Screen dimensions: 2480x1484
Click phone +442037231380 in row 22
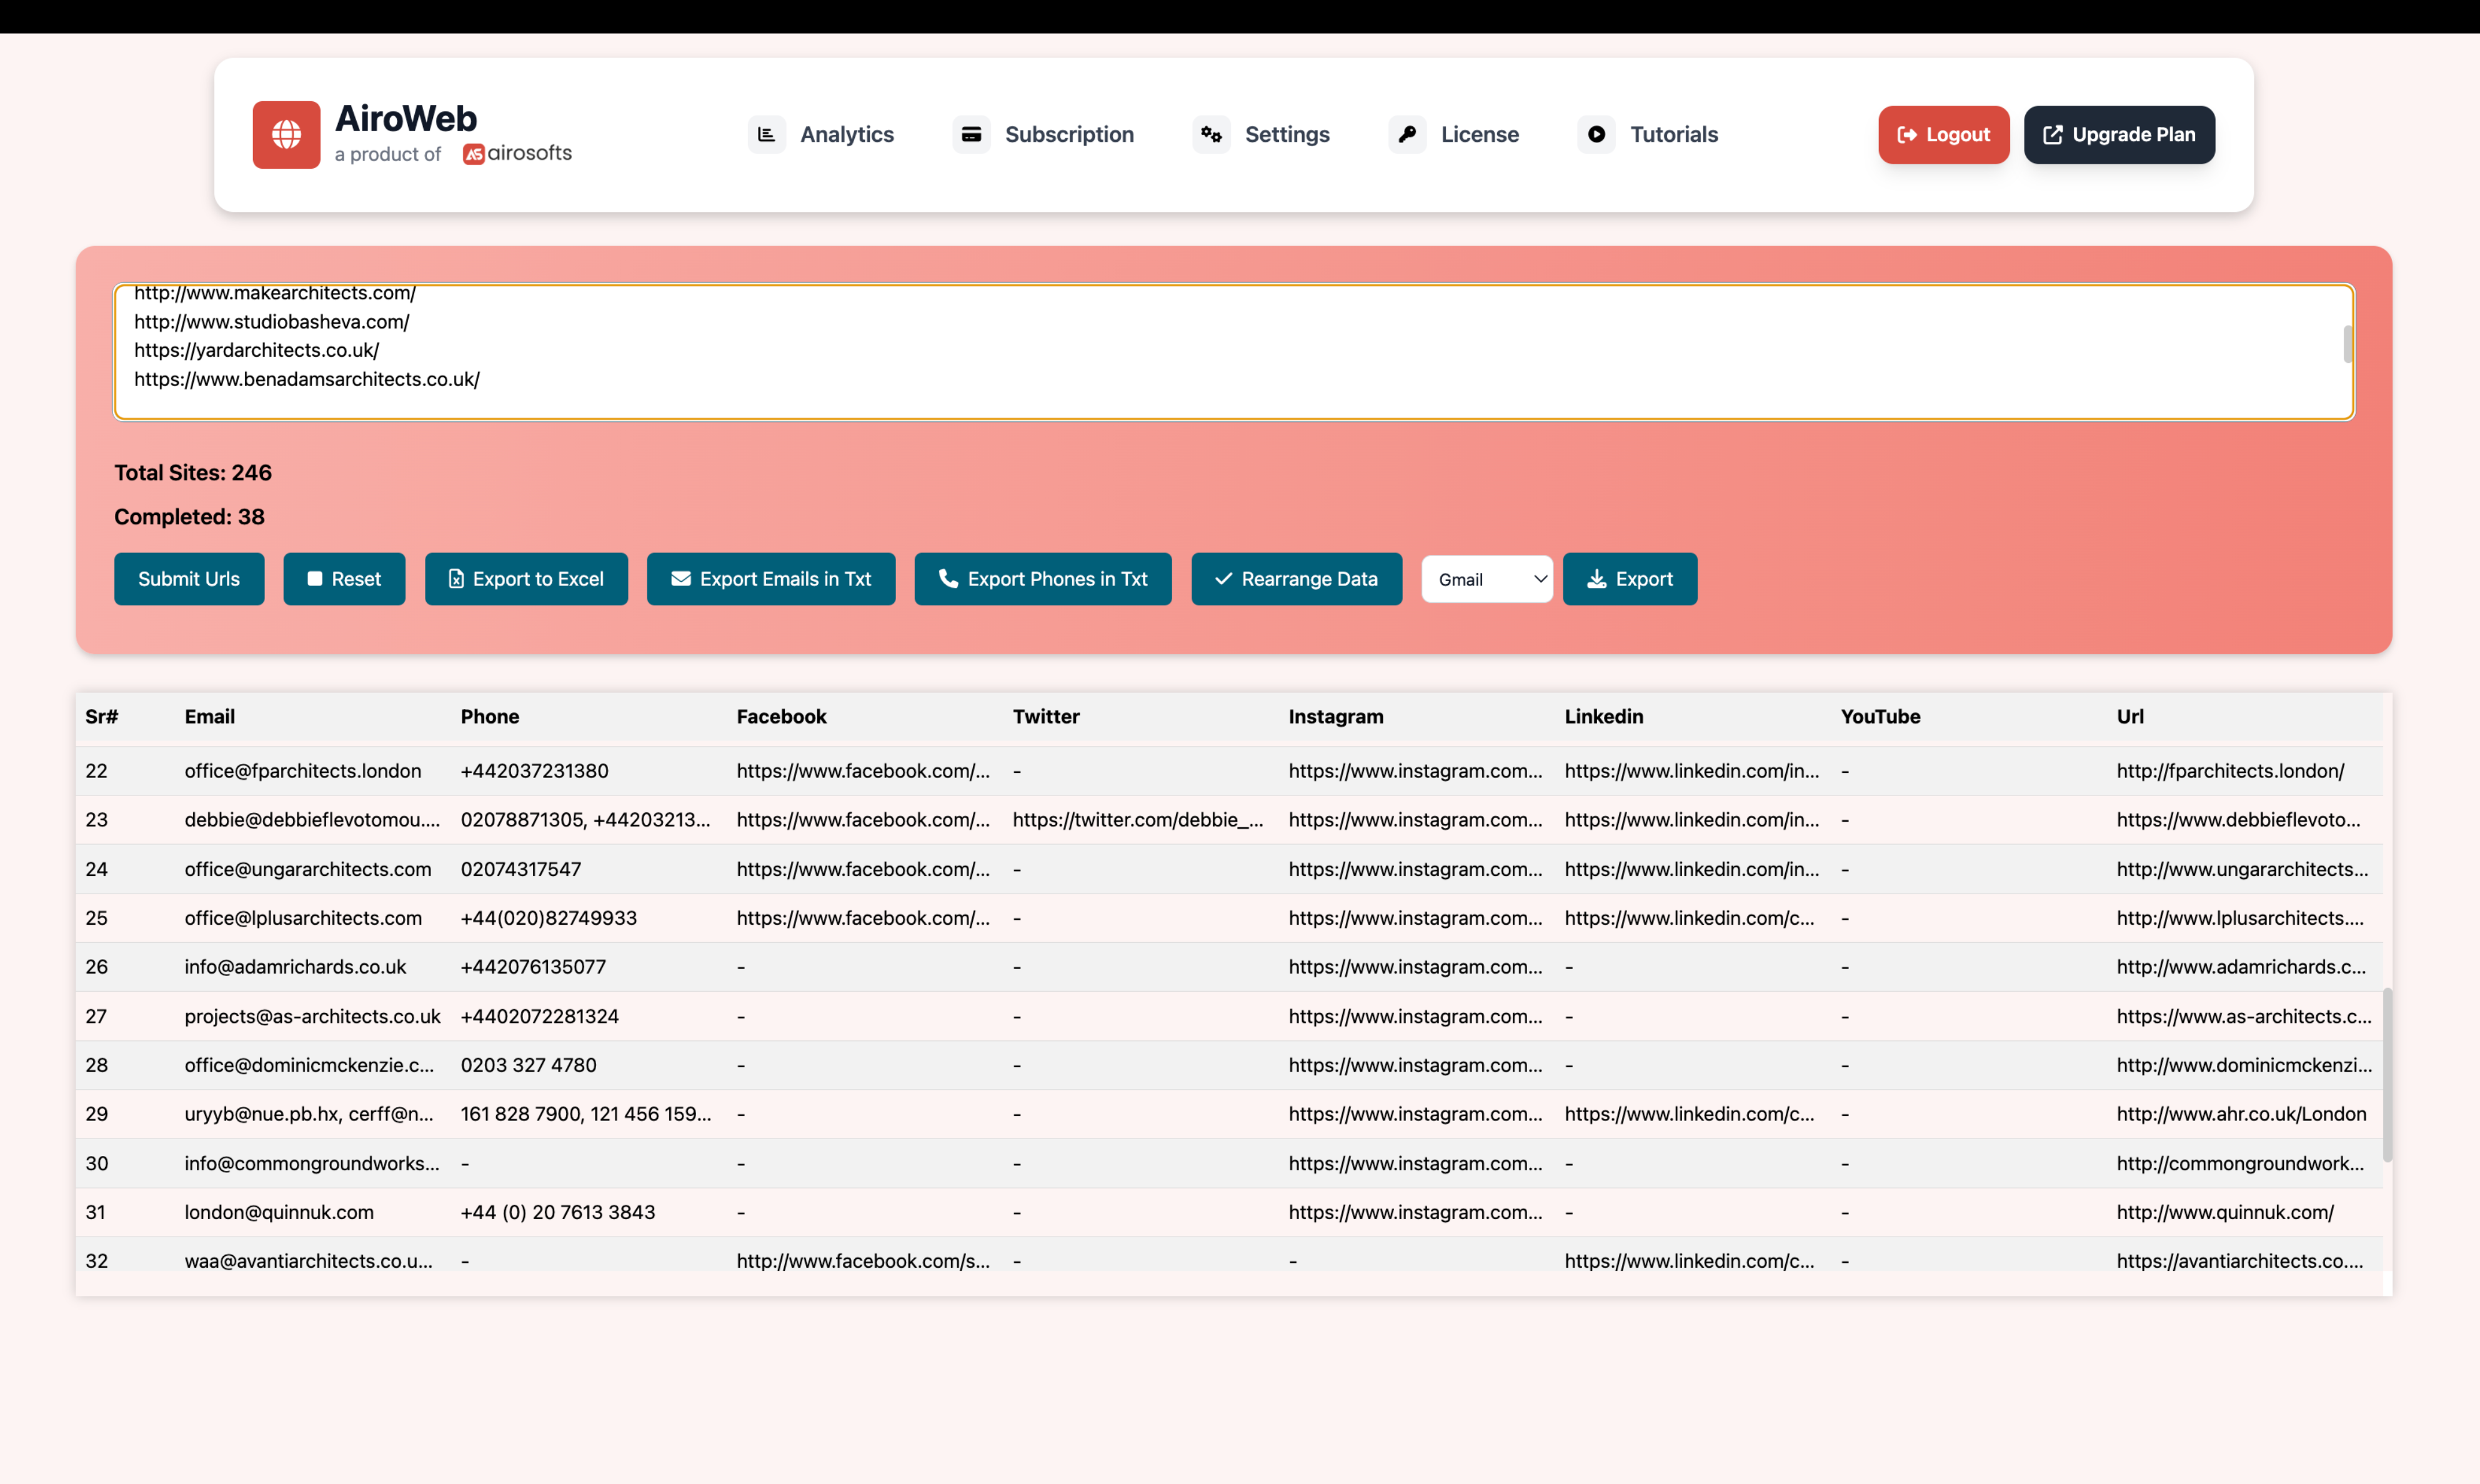click(x=534, y=771)
